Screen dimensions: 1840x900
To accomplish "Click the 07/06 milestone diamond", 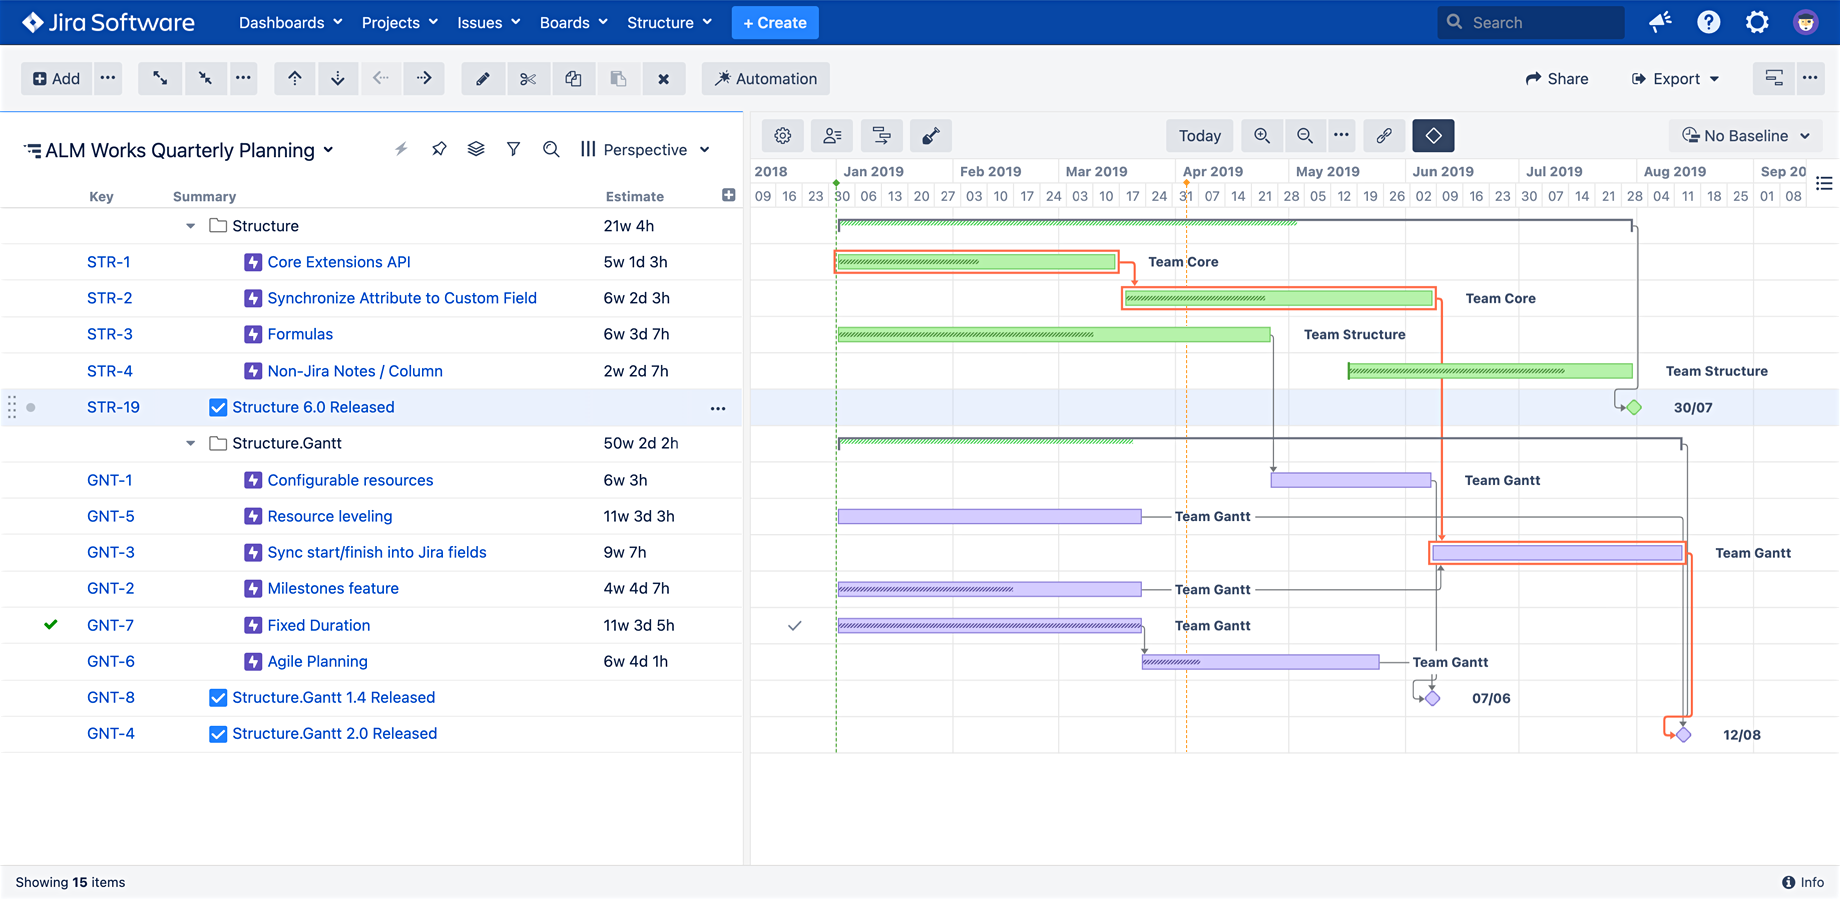I will coord(1432,698).
